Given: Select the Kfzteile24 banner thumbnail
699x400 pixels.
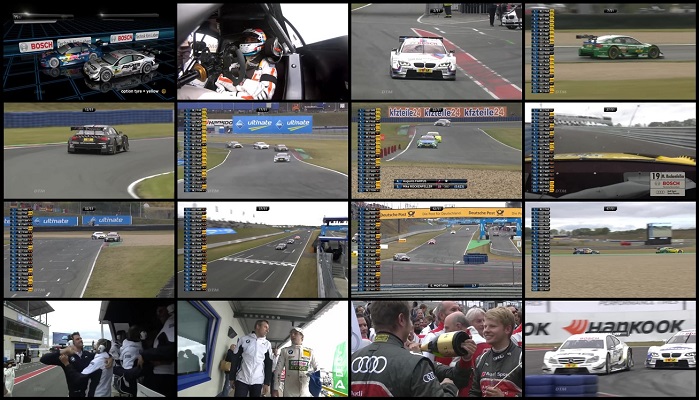Looking at the screenshot, I should pos(436,151).
